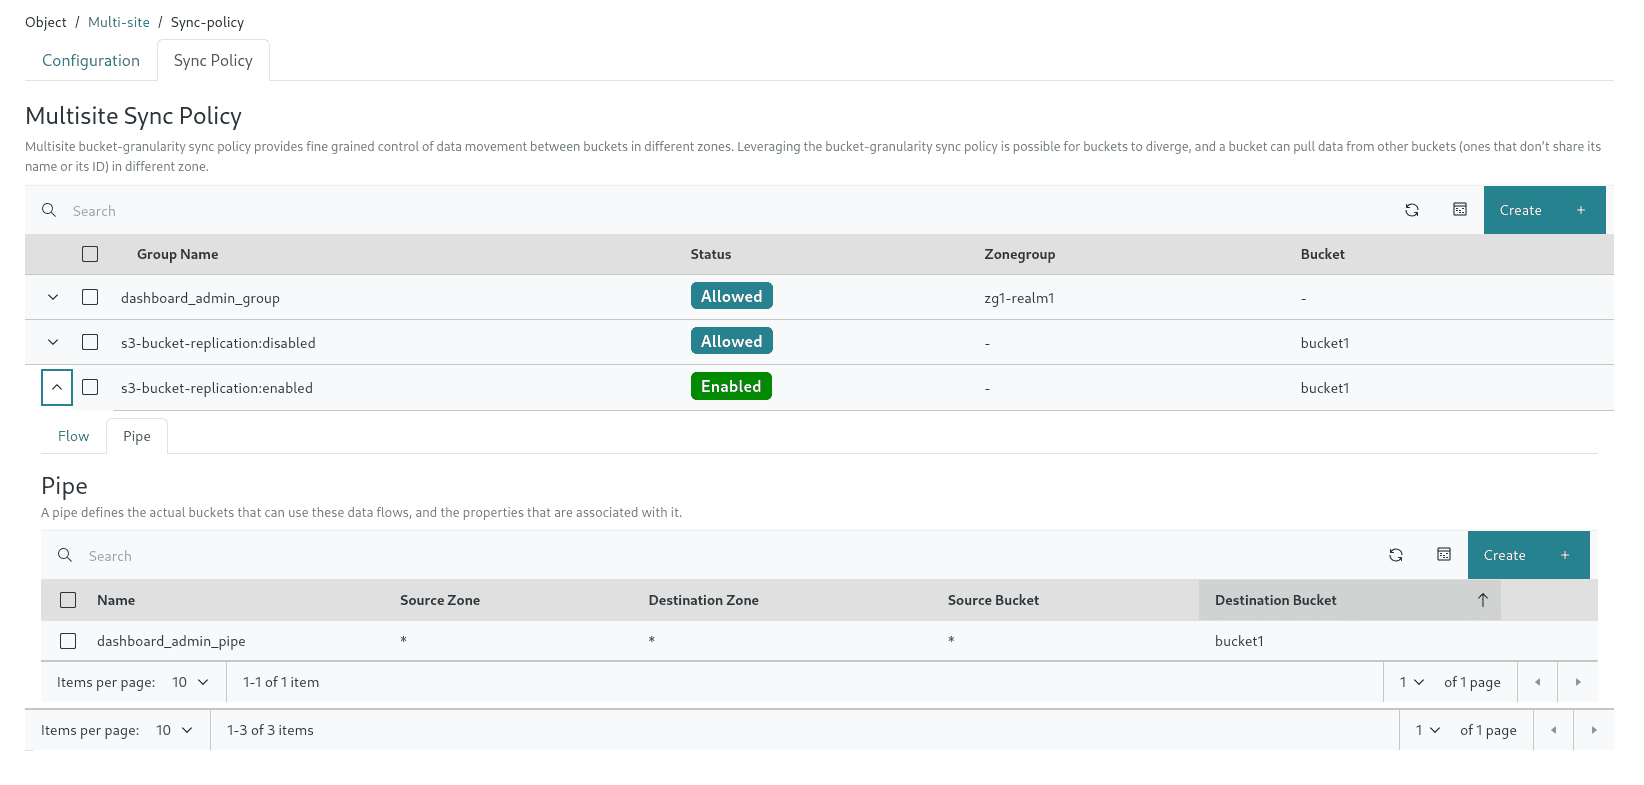Screen dimensions: 1644x785
Task: Check the s3-bucket-replication:enabled row
Action: coord(90,387)
